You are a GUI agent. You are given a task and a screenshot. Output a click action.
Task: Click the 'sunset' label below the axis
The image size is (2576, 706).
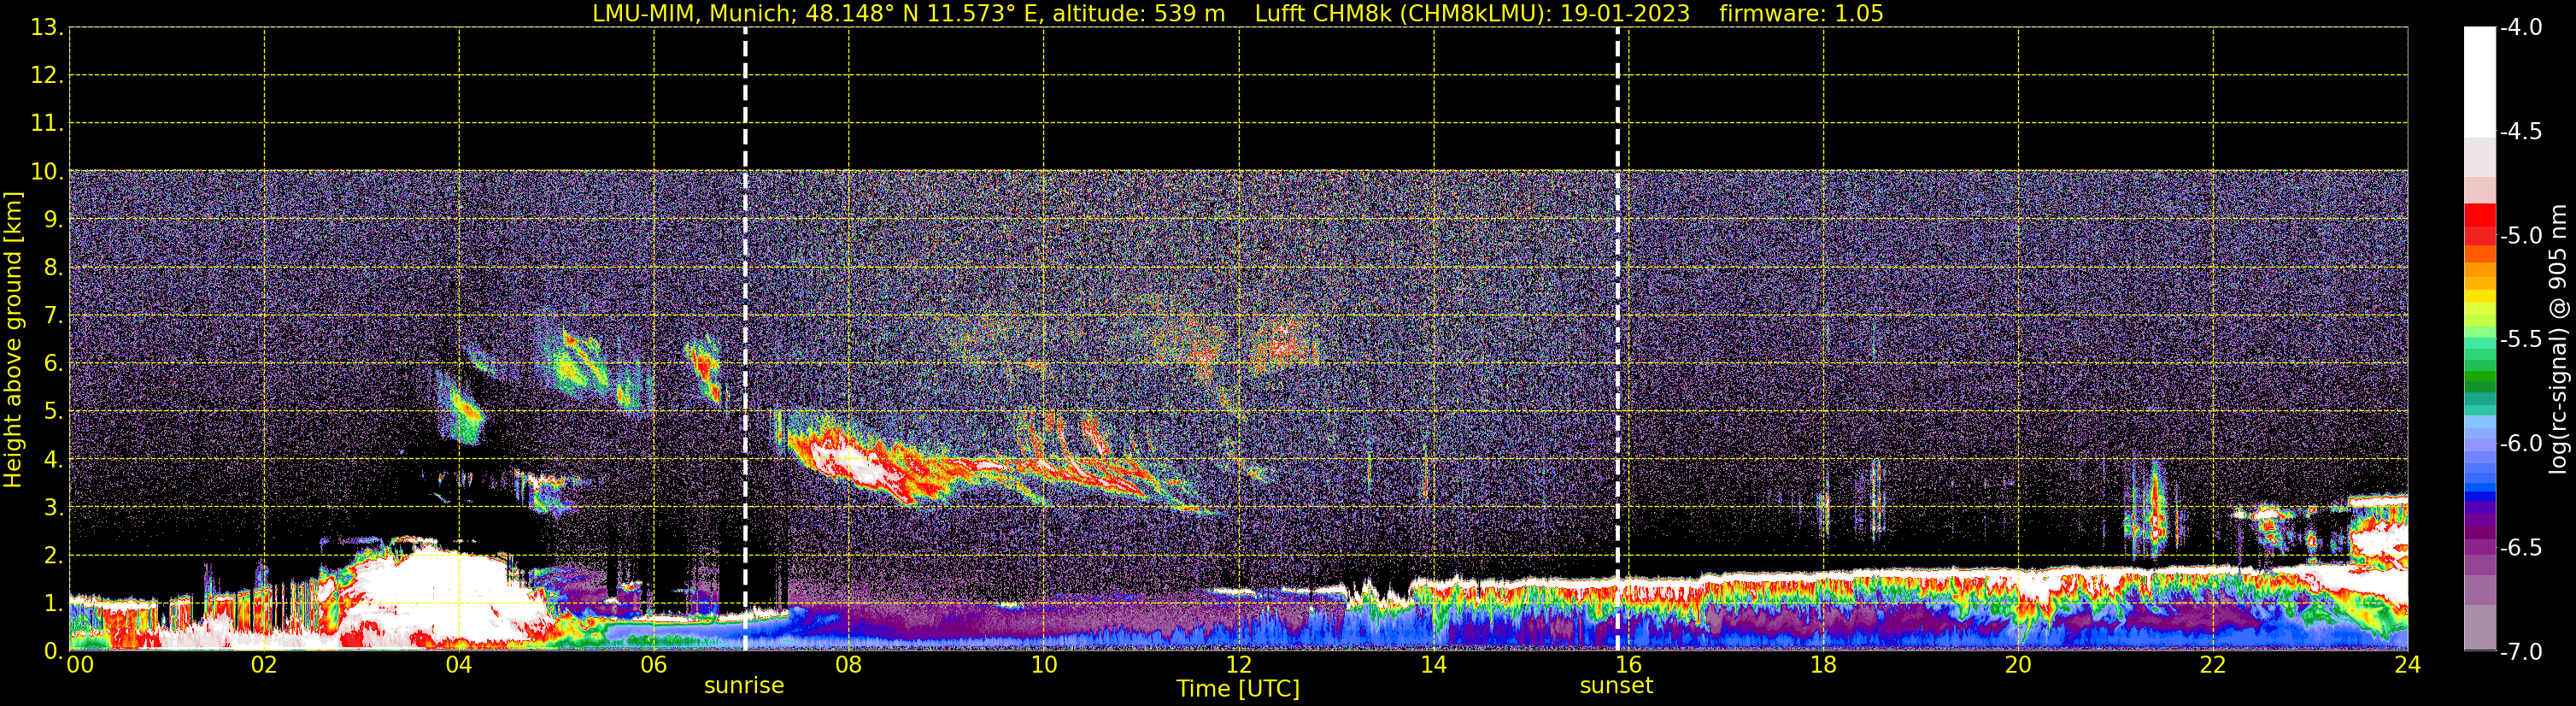pos(1616,685)
